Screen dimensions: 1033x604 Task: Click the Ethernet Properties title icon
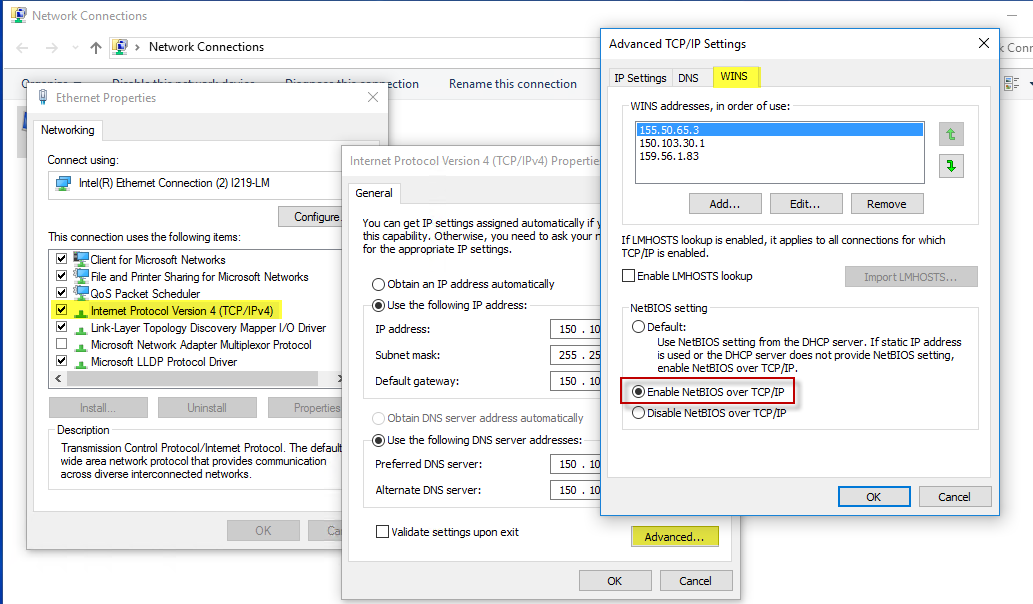(43, 97)
